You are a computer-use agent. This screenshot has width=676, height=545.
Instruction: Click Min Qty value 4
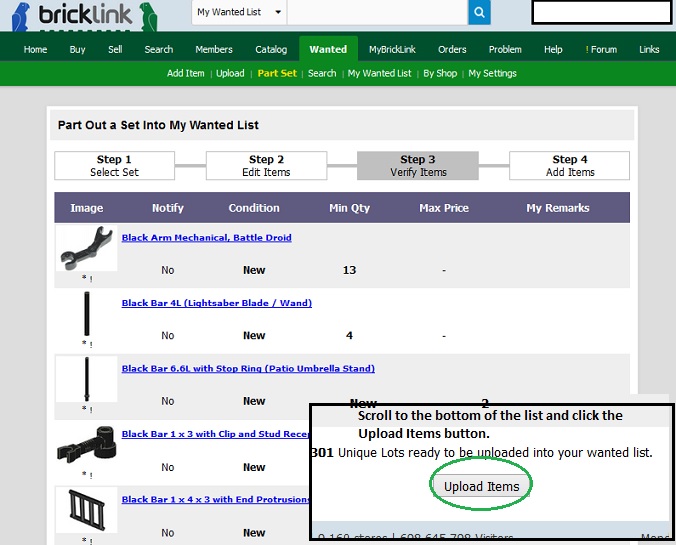[350, 336]
